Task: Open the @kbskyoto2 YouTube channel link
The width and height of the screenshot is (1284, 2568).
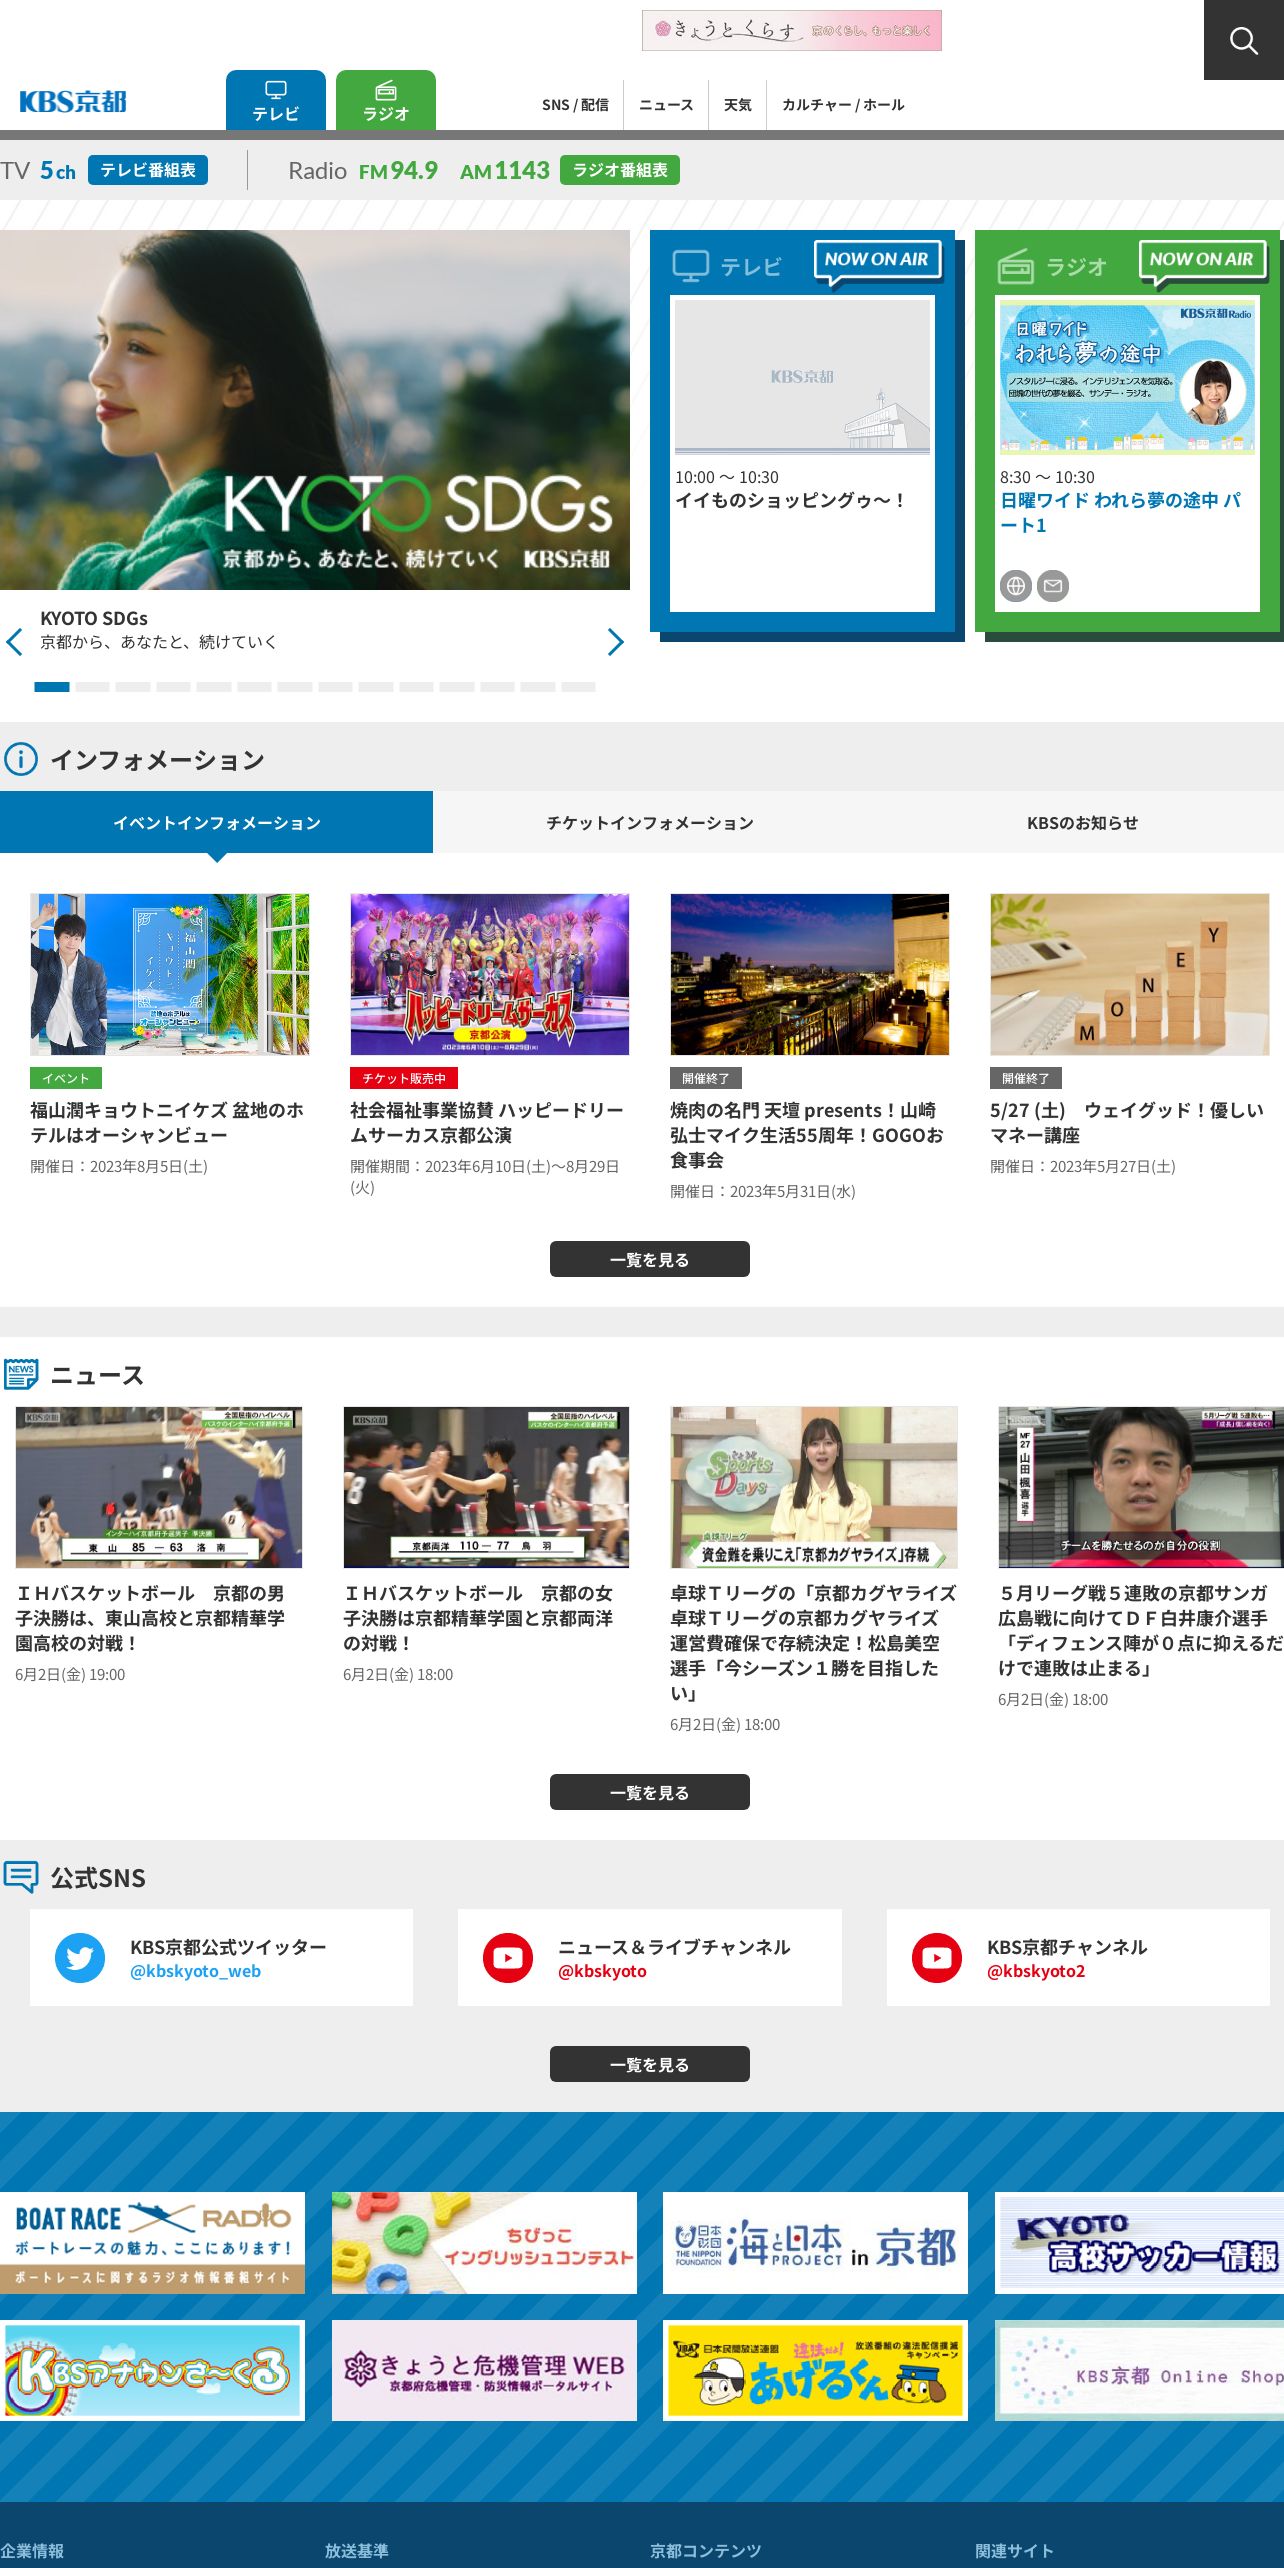Action: click(1036, 1971)
